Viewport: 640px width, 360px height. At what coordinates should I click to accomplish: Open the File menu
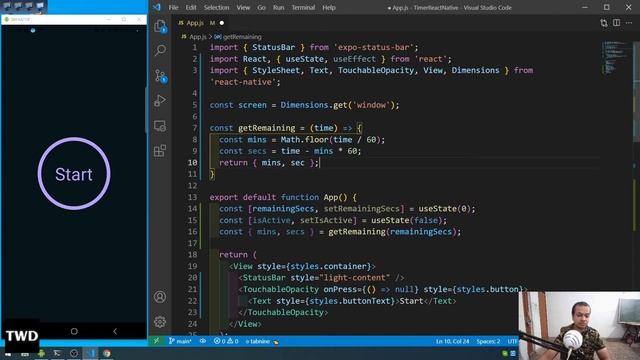click(173, 7)
